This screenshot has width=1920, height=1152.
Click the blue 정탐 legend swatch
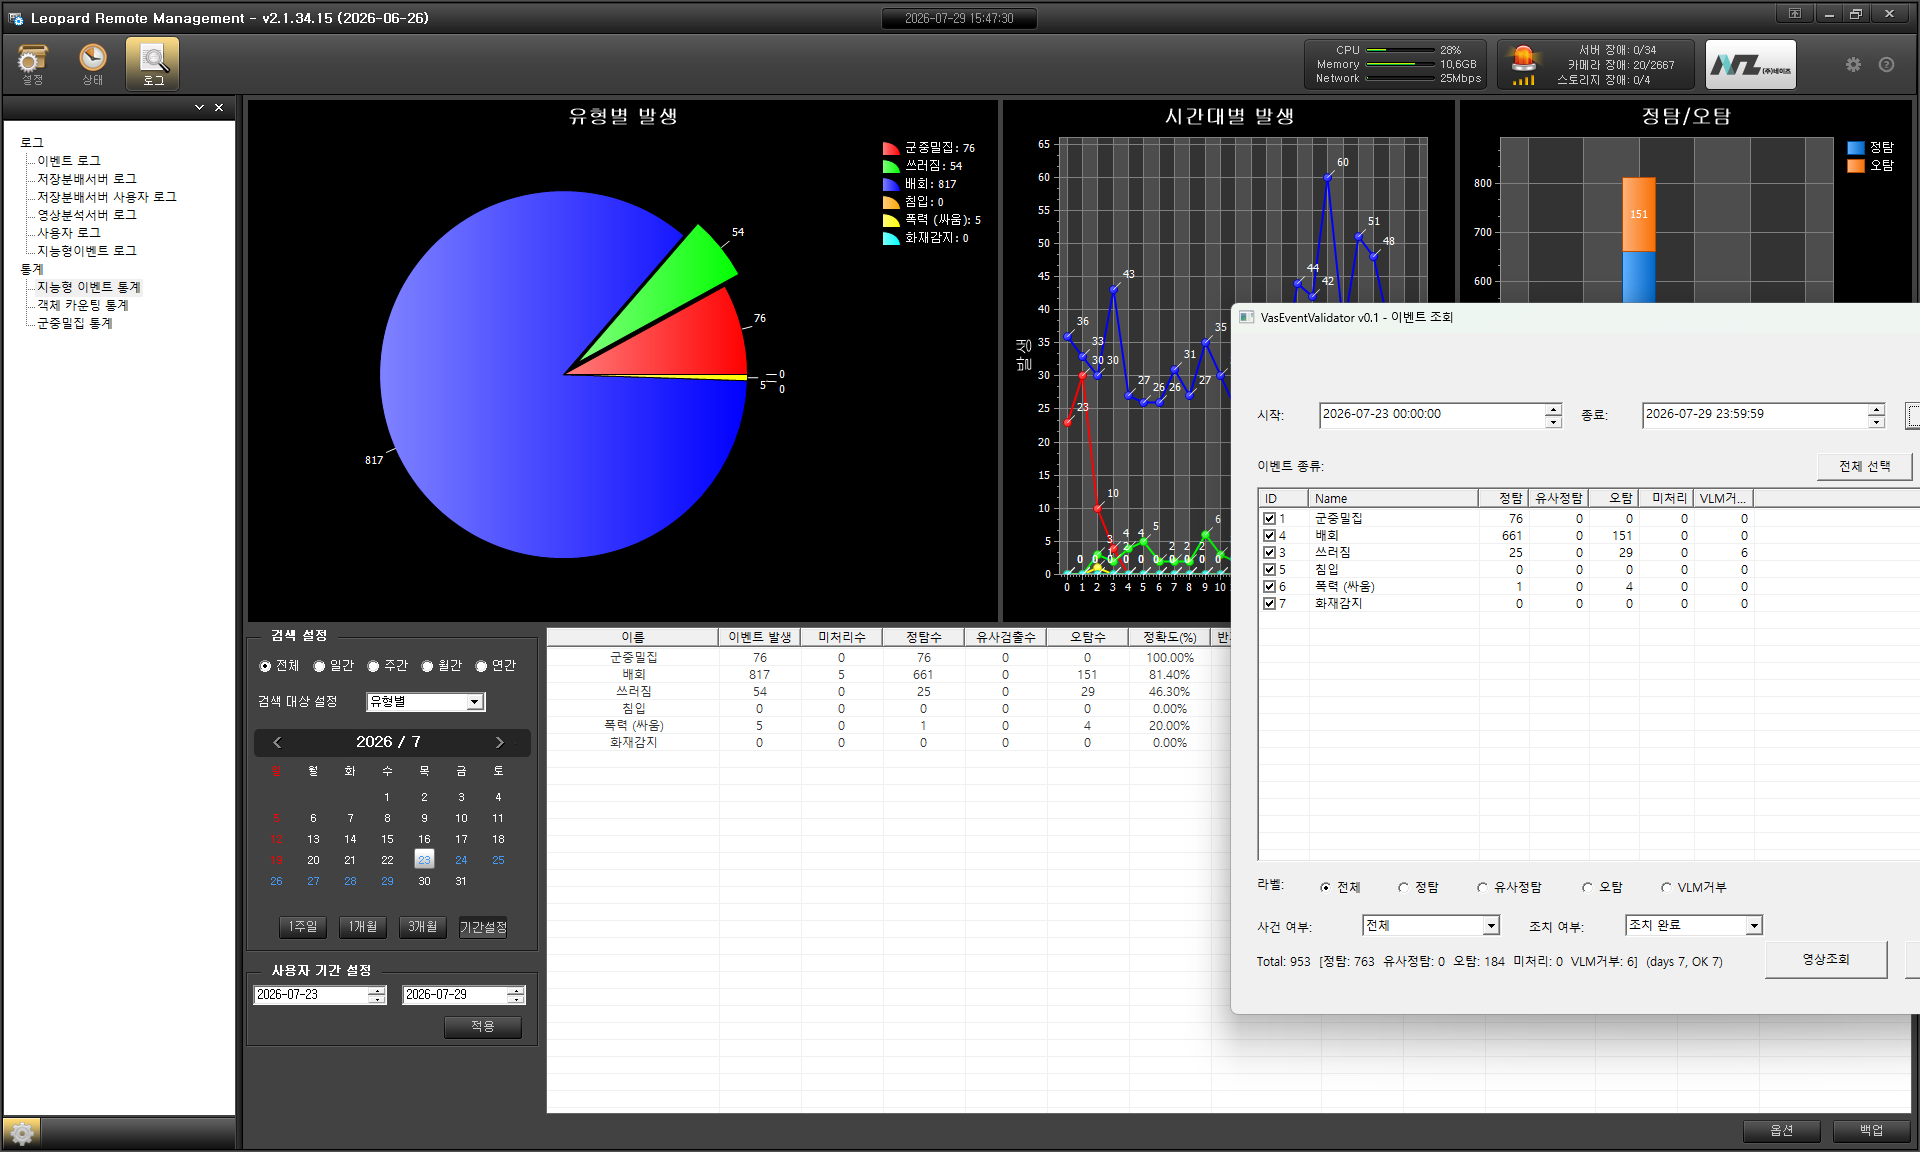click(x=1856, y=147)
